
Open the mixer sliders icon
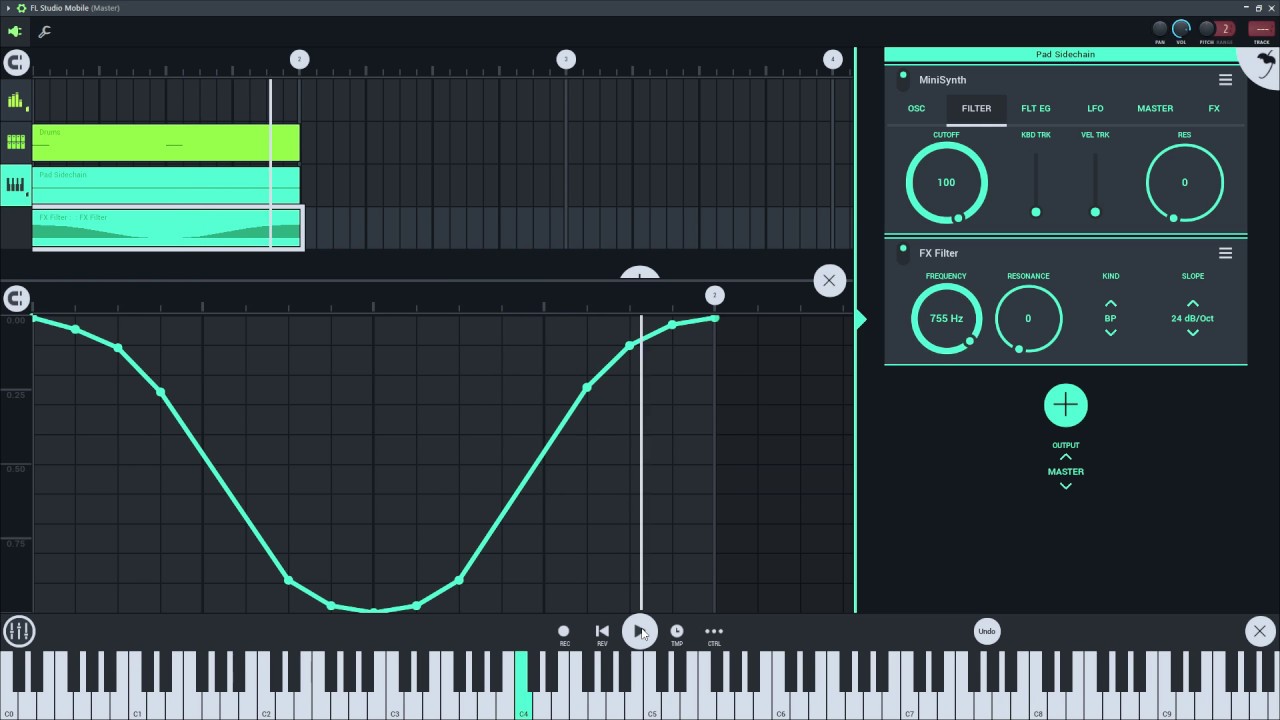pos(19,631)
